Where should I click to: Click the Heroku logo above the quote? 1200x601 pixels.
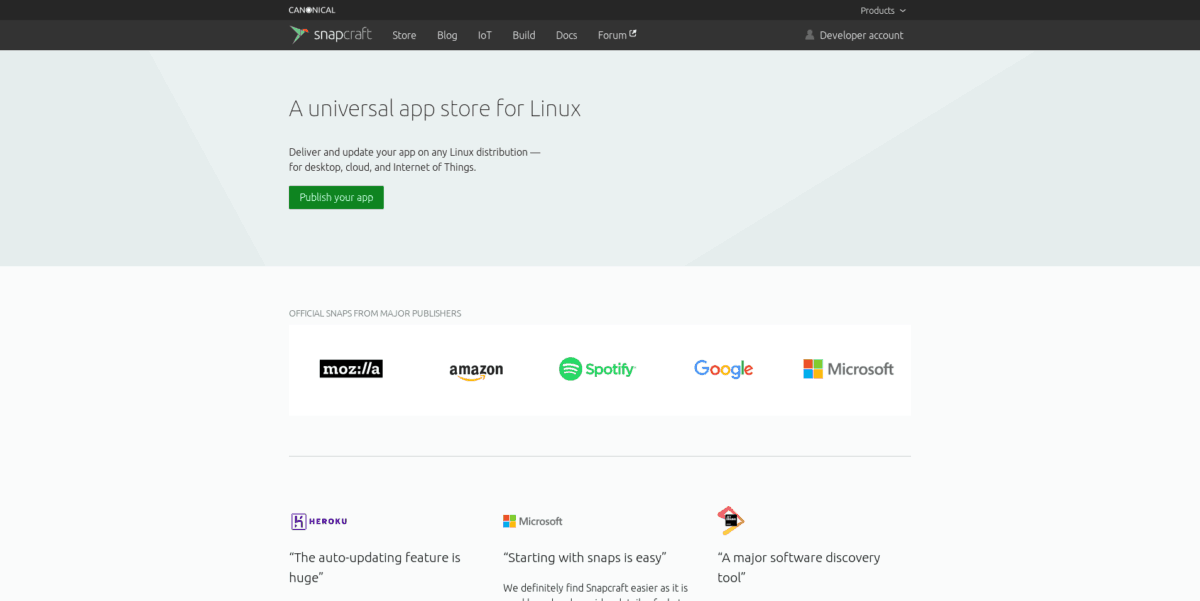[x=318, y=520]
